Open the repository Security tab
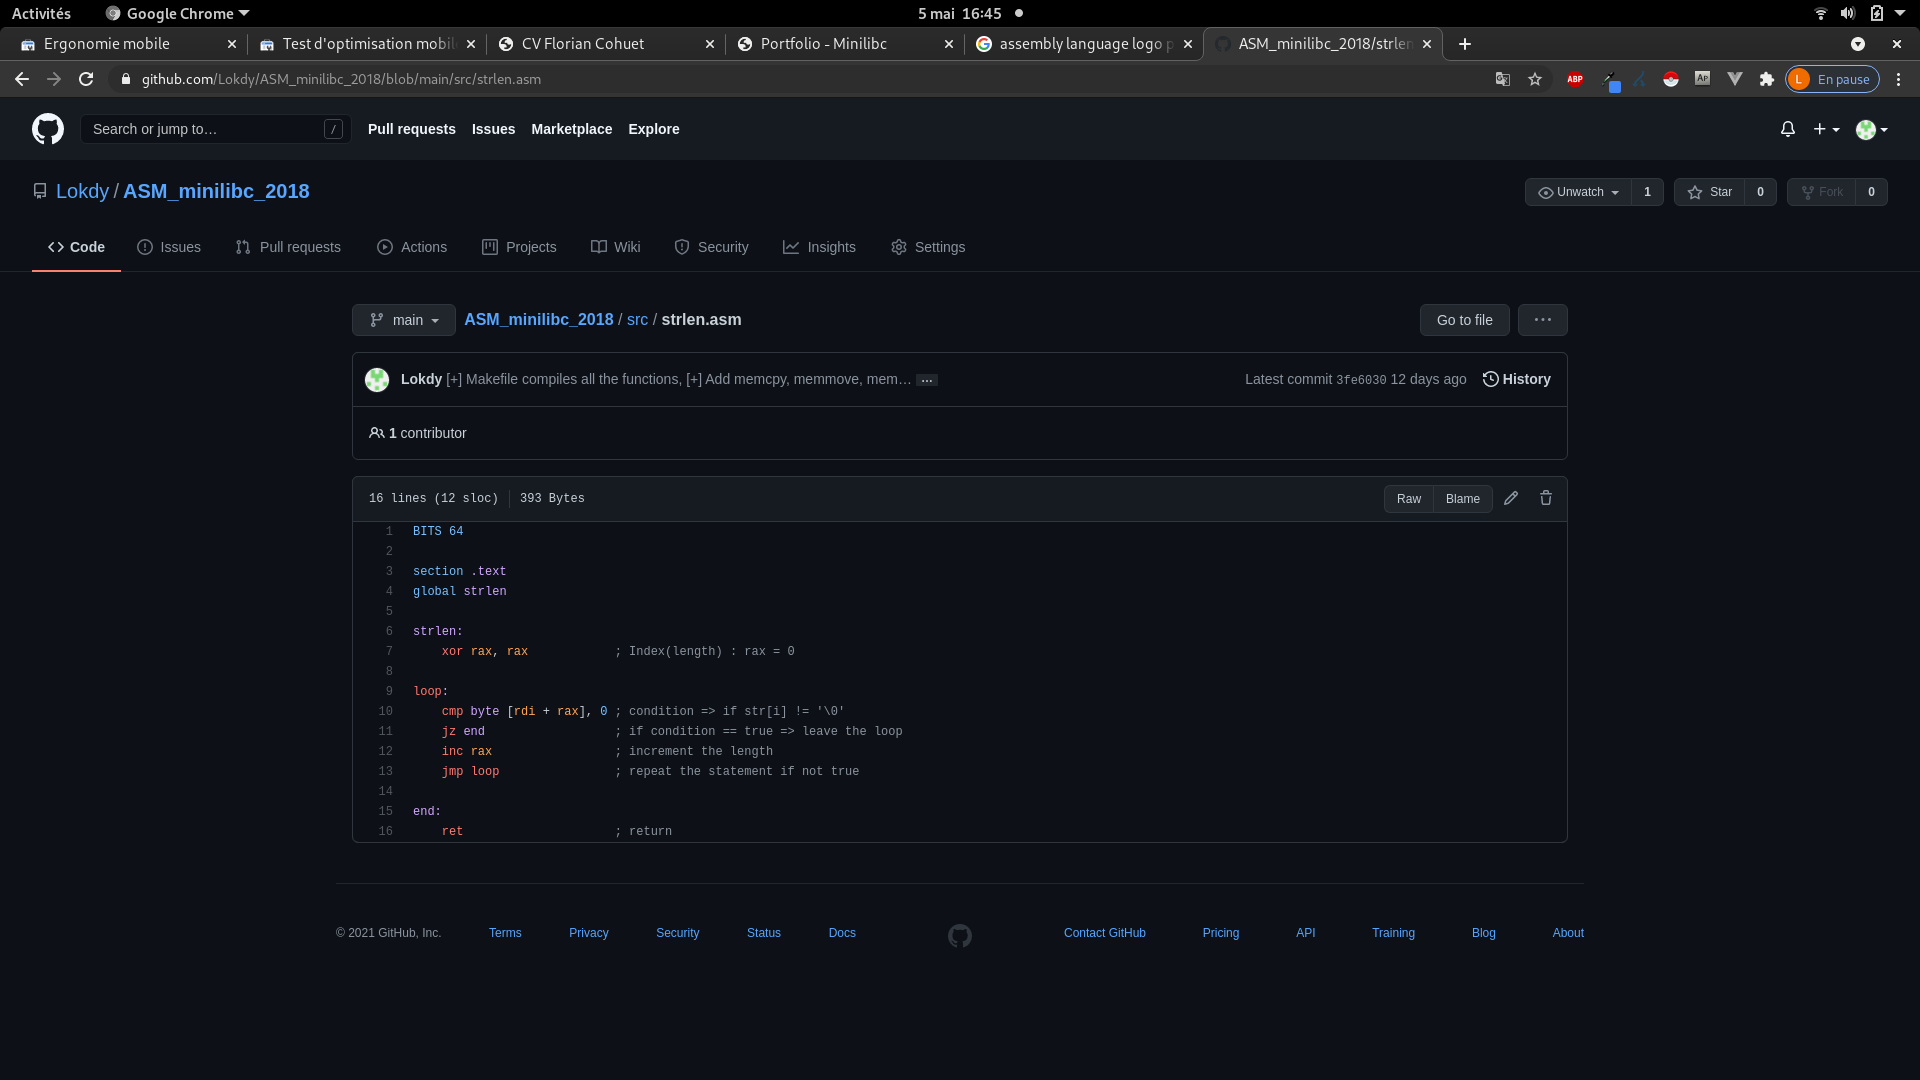The height and width of the screenshot is (1080, 1920). [711, 247]
